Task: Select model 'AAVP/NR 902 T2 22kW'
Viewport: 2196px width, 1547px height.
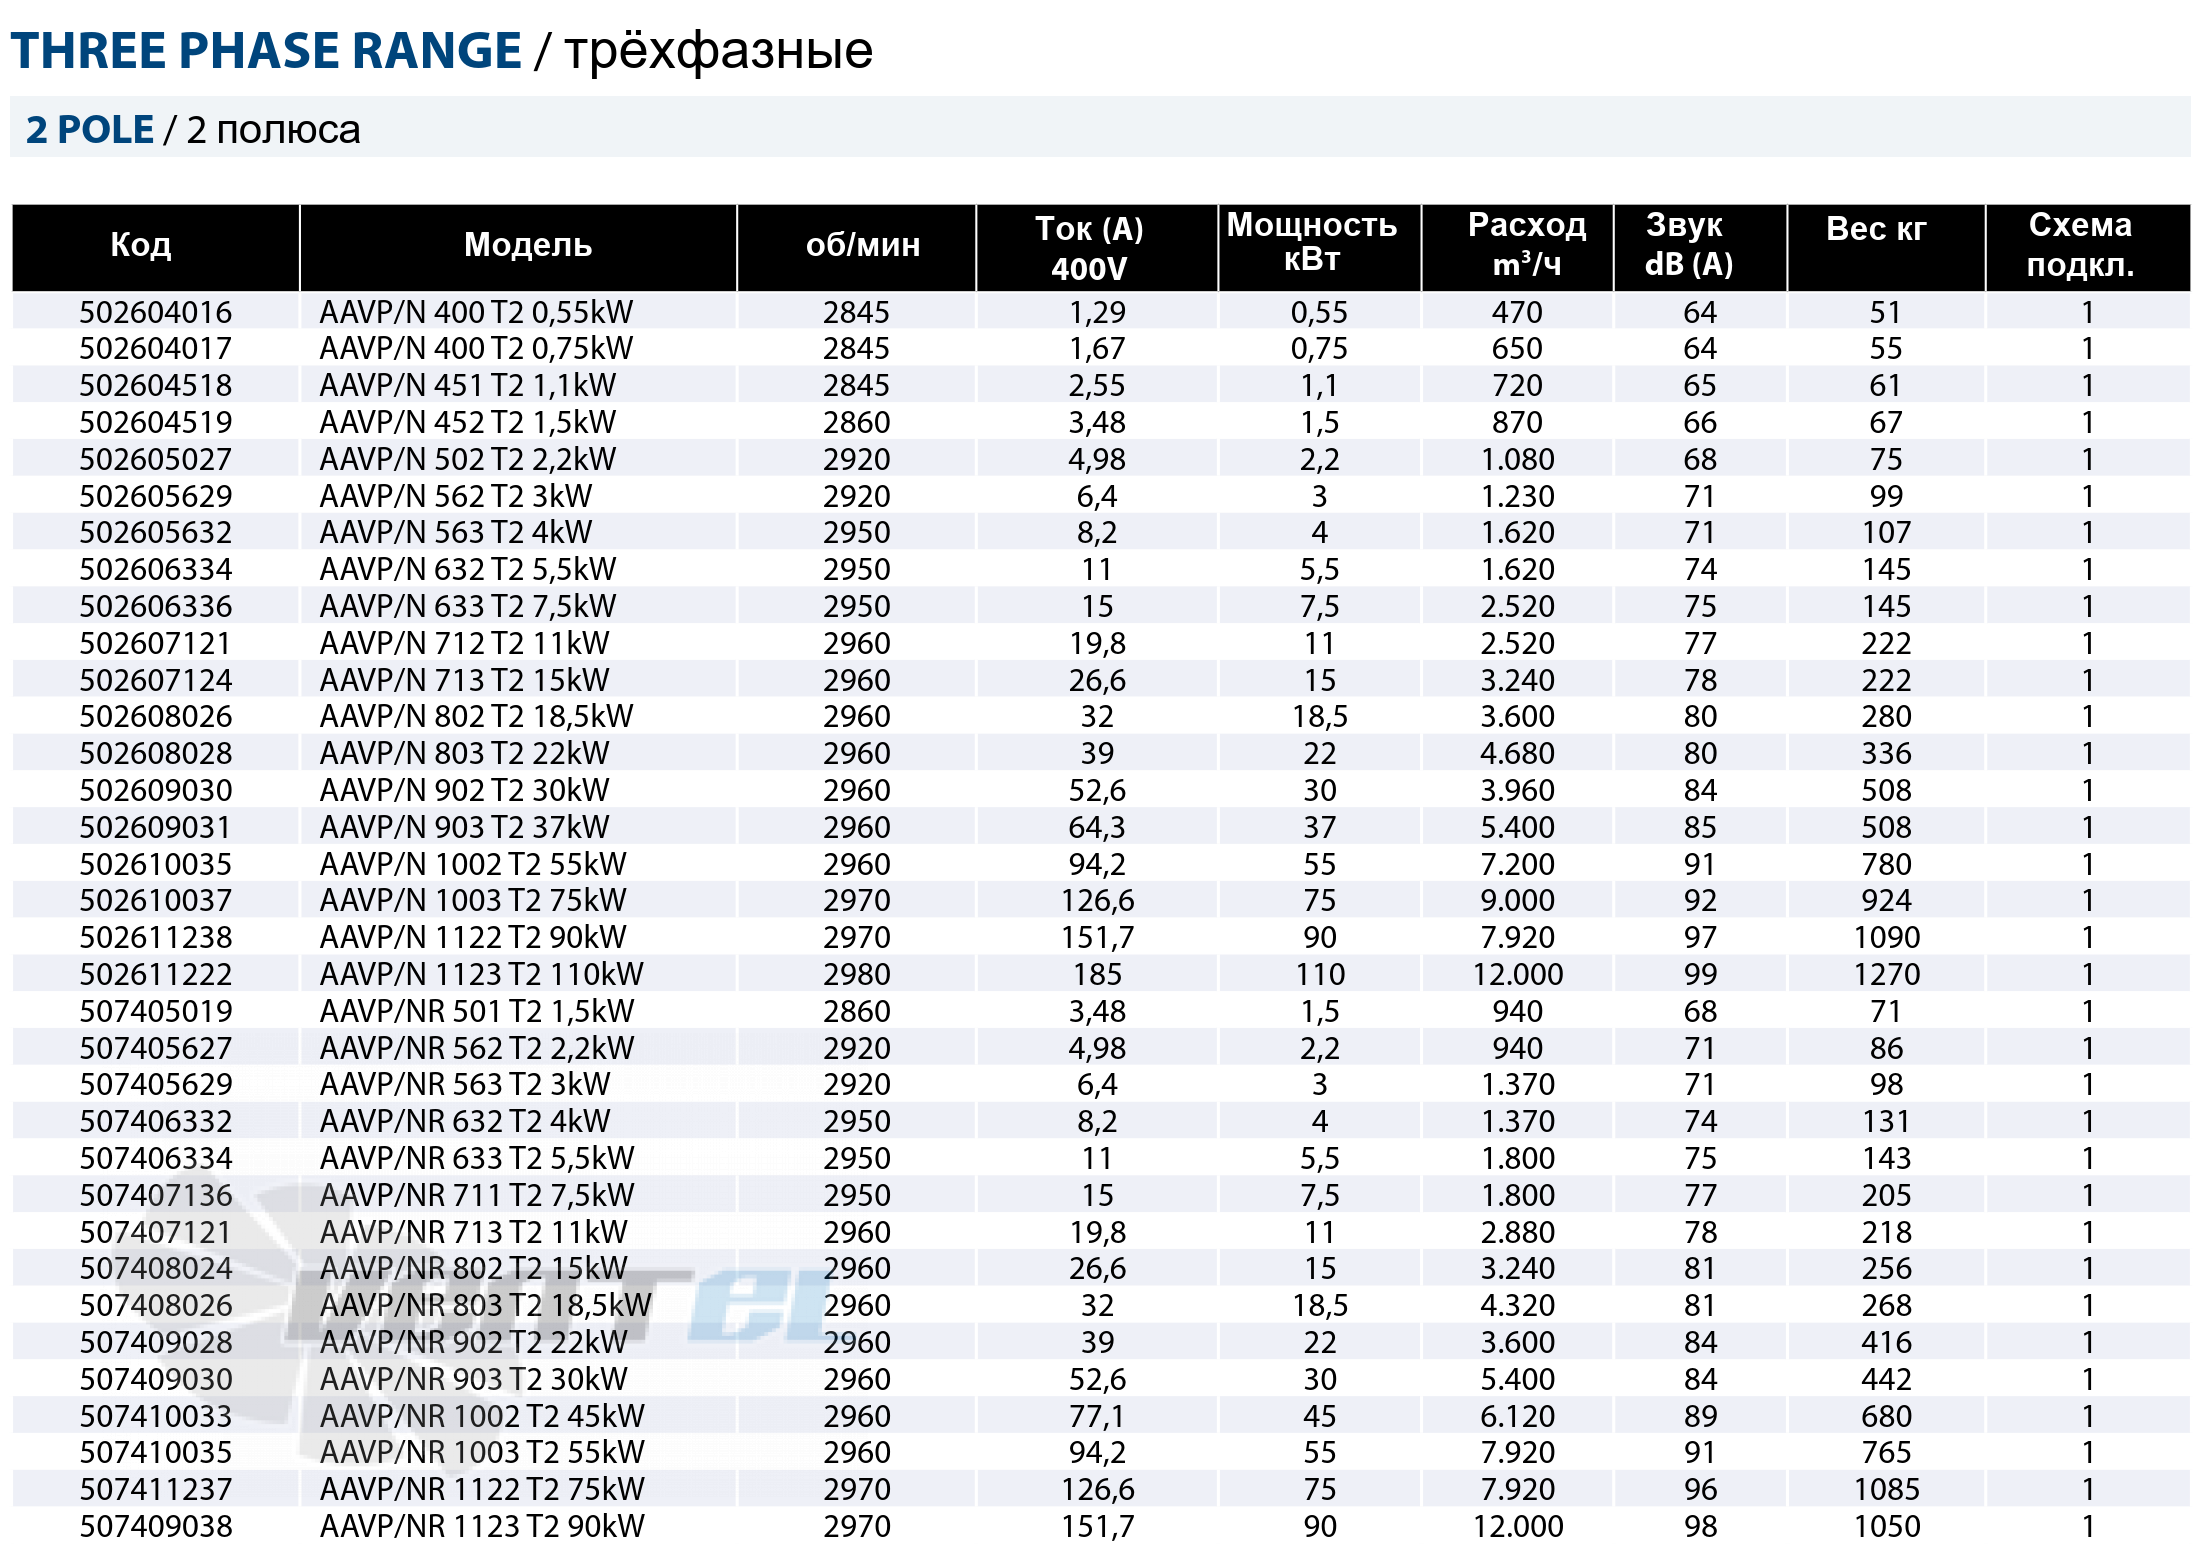Action: tap(473, 1342)
